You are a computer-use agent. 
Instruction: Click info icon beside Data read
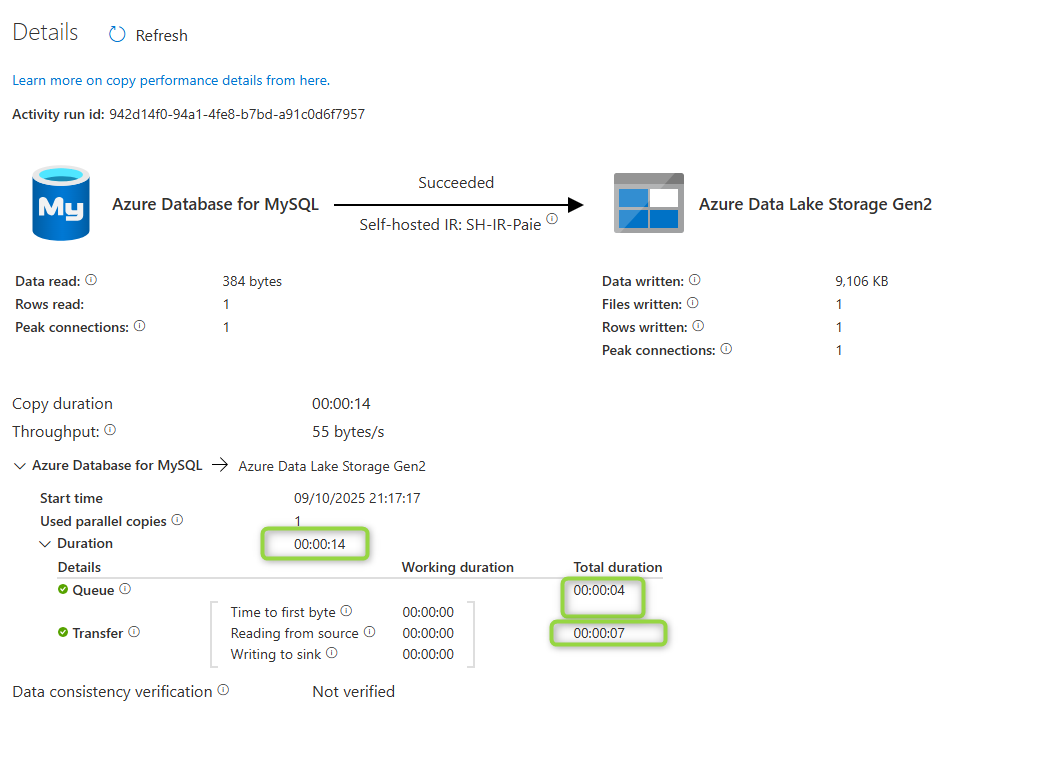pyautogui.click(x=91, y=280)
